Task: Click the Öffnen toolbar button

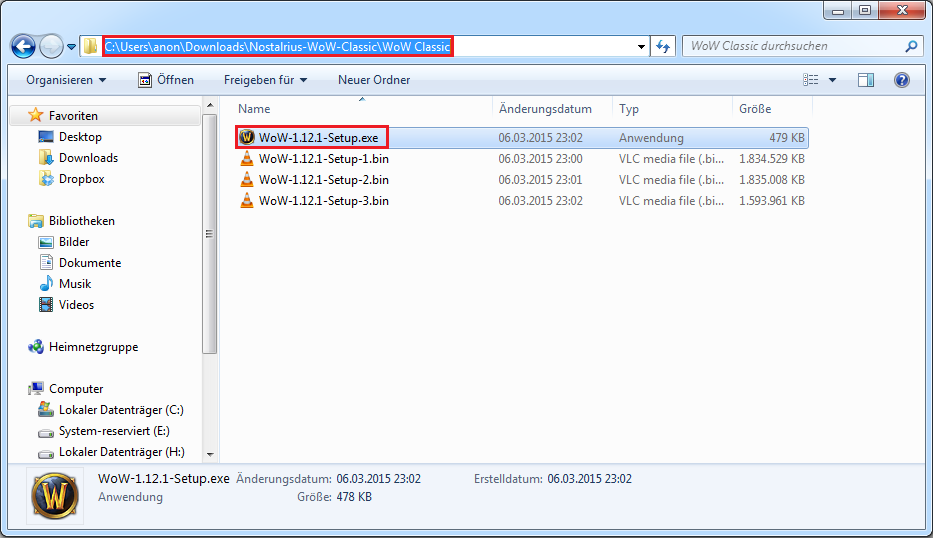Action: click(166, 80)
